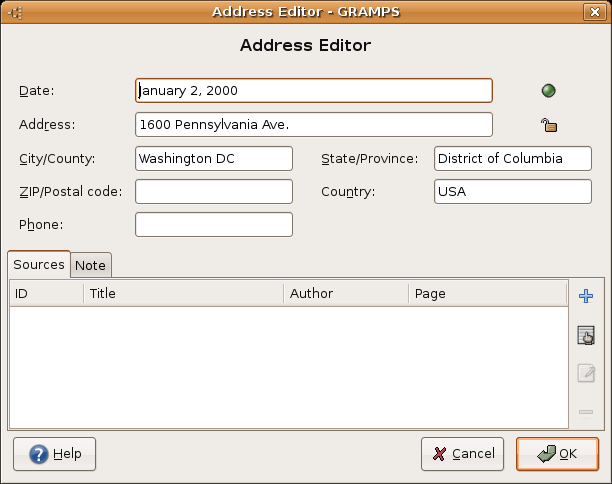This screenshot has width=612, height=484.
Task: Sort sources by the Title column header
Action: [x=183, y=293]
